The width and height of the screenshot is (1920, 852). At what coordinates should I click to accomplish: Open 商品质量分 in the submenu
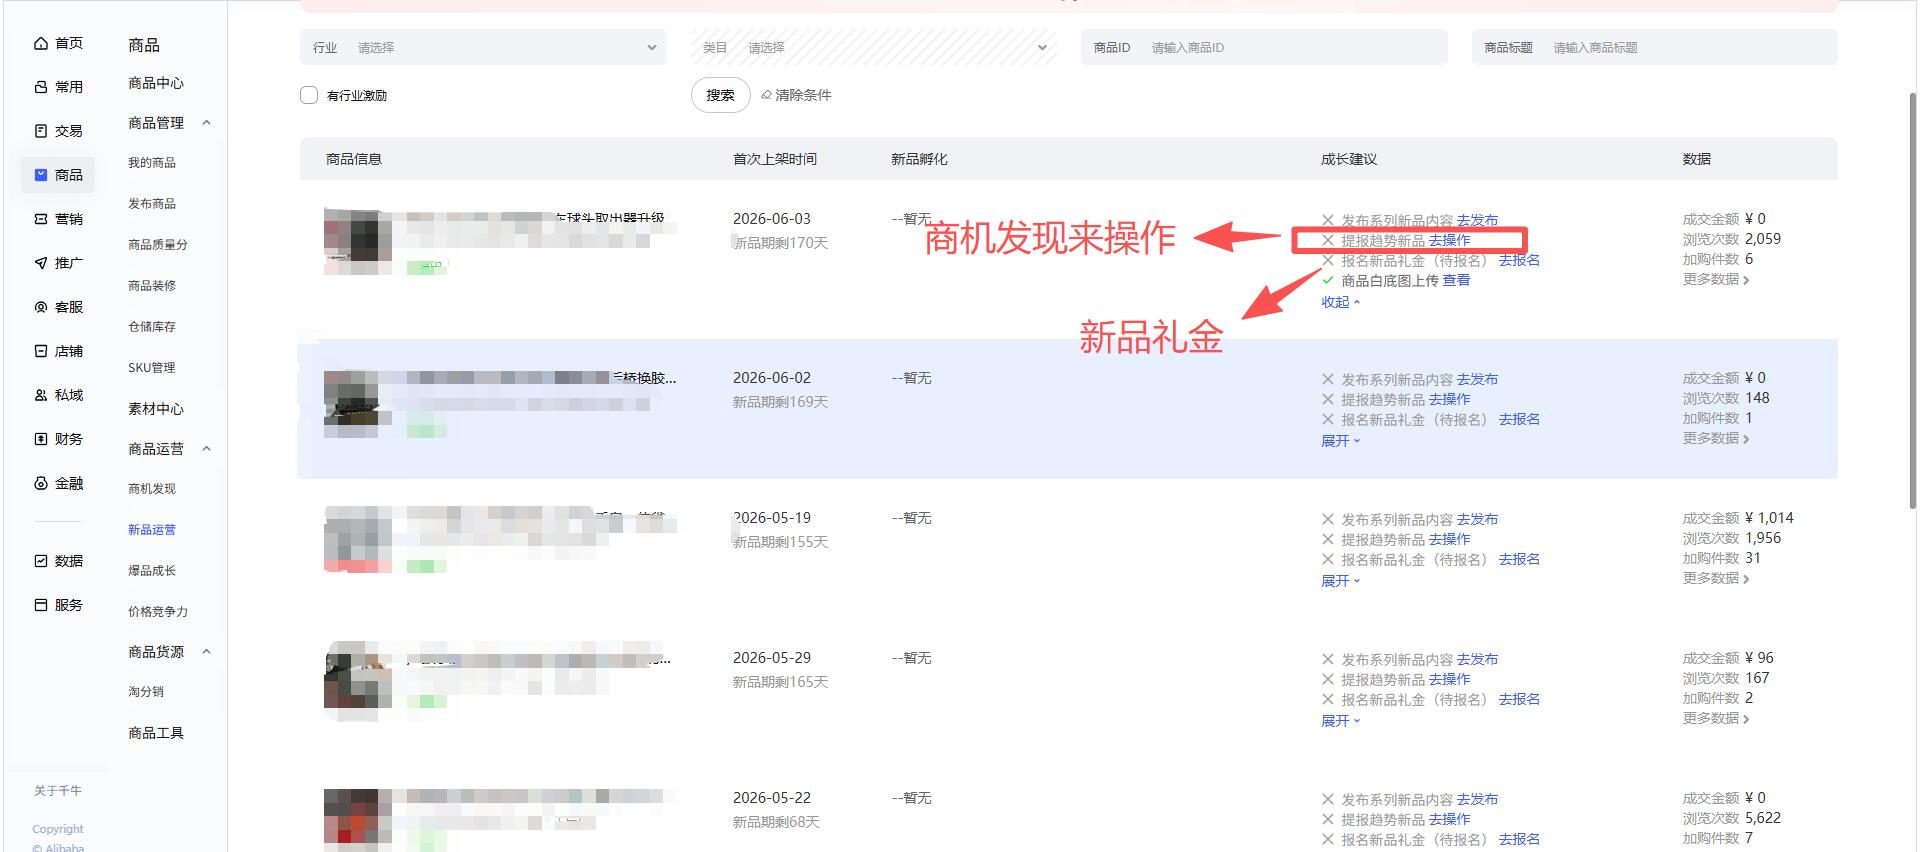[x=158, y=245]
